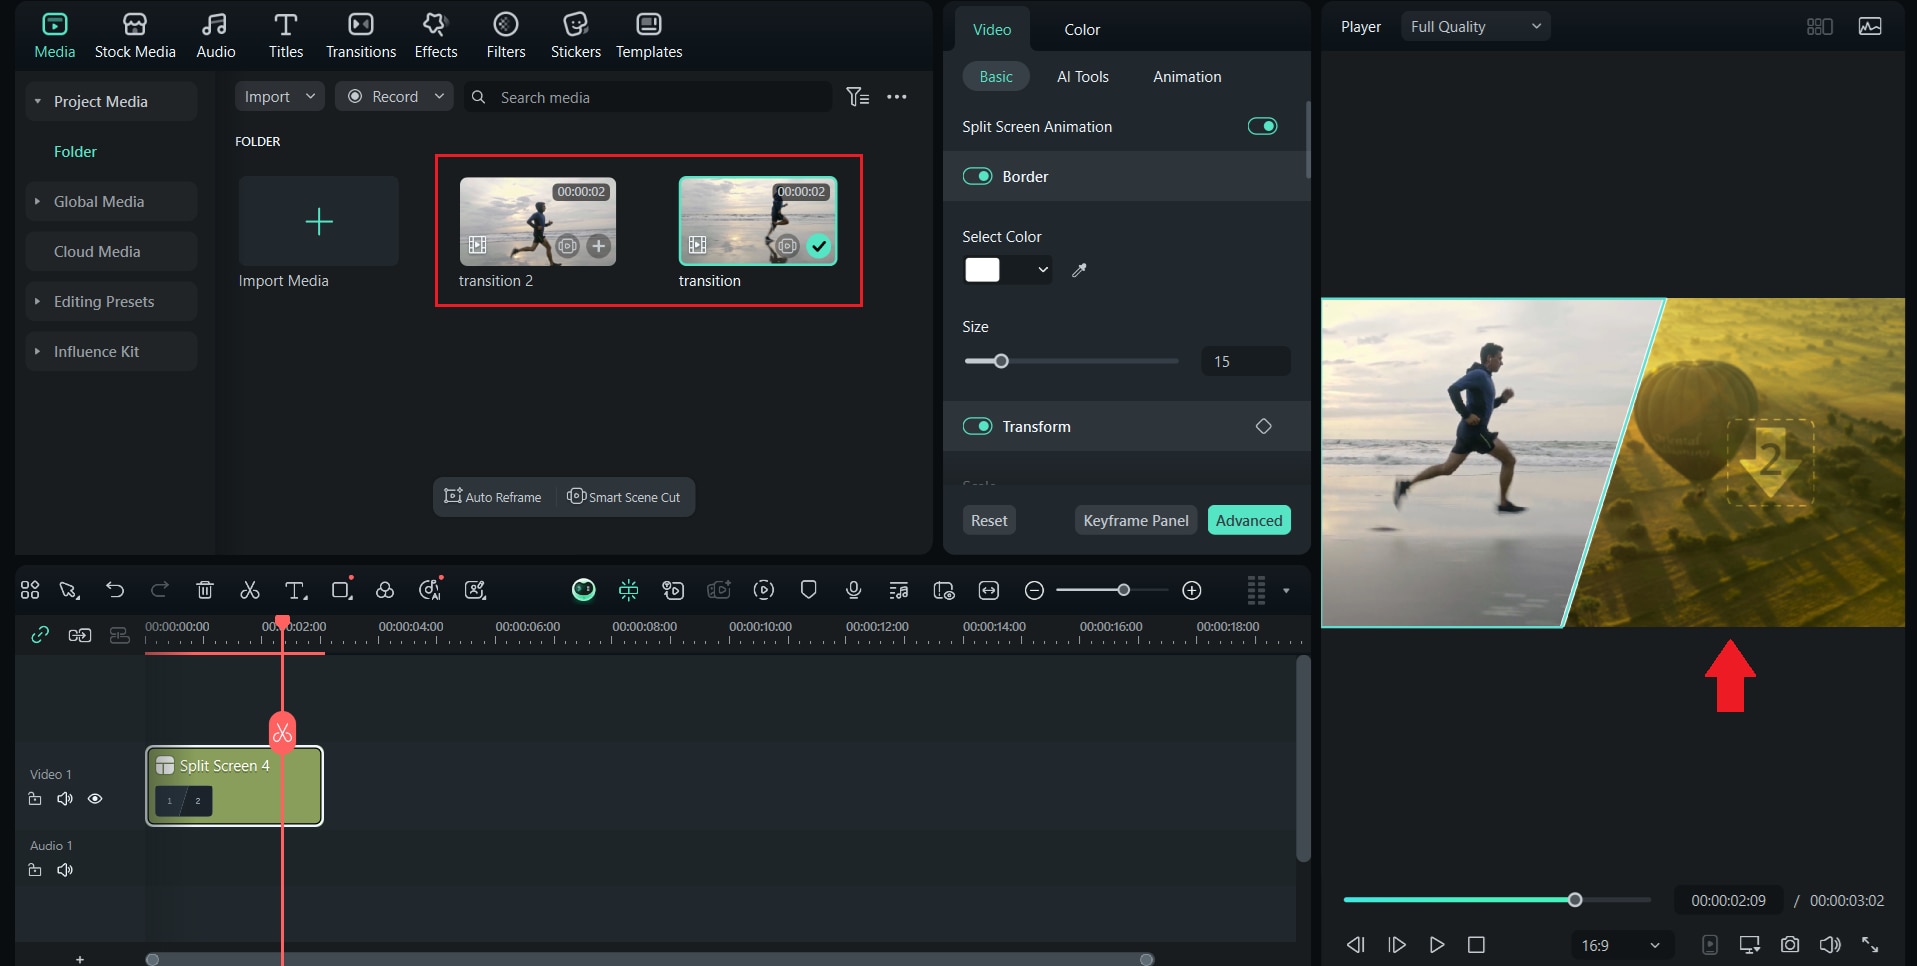Image resolution: width=1917 pixels, height=966 pixels.
Task: Open the Stock Media tab
Action: coord(135,36)
